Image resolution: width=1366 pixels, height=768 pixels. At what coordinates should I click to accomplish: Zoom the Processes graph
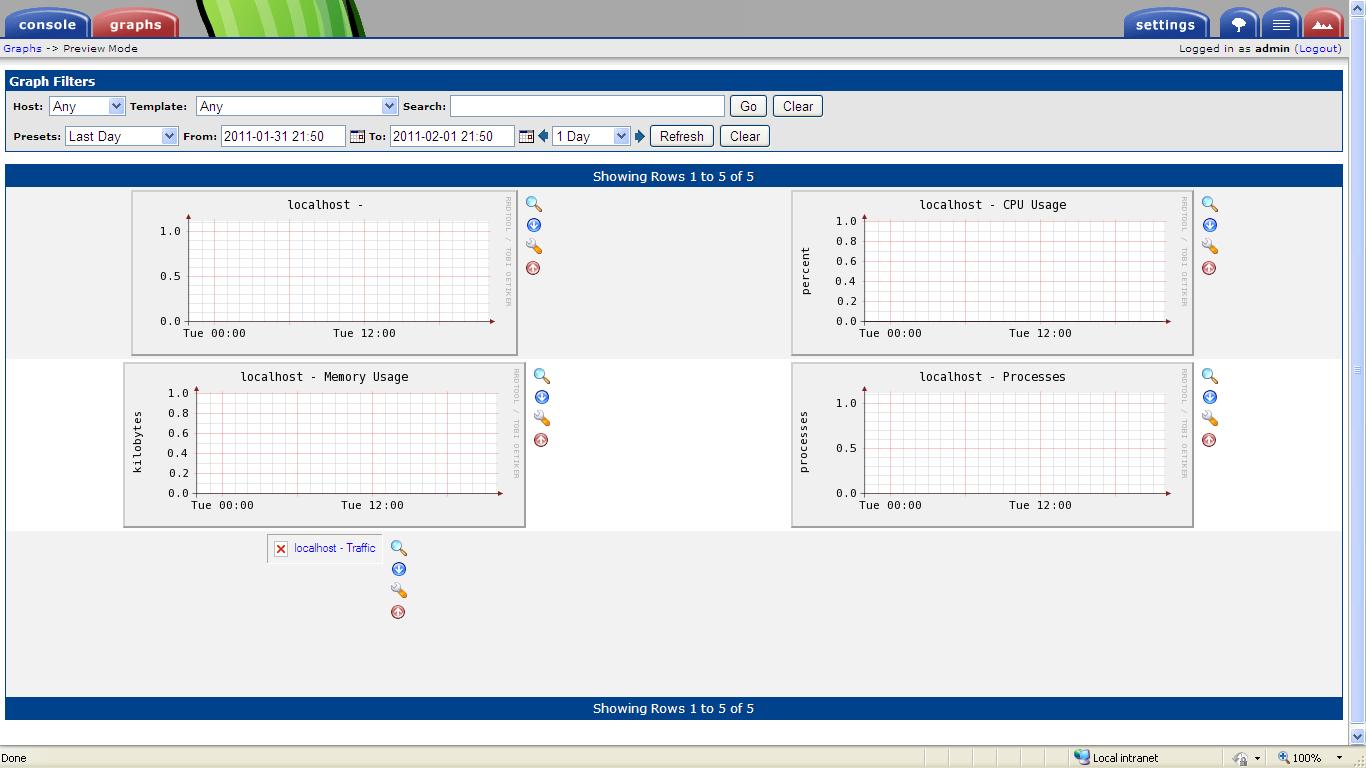pyautogui.click(x=1210, y=376)
